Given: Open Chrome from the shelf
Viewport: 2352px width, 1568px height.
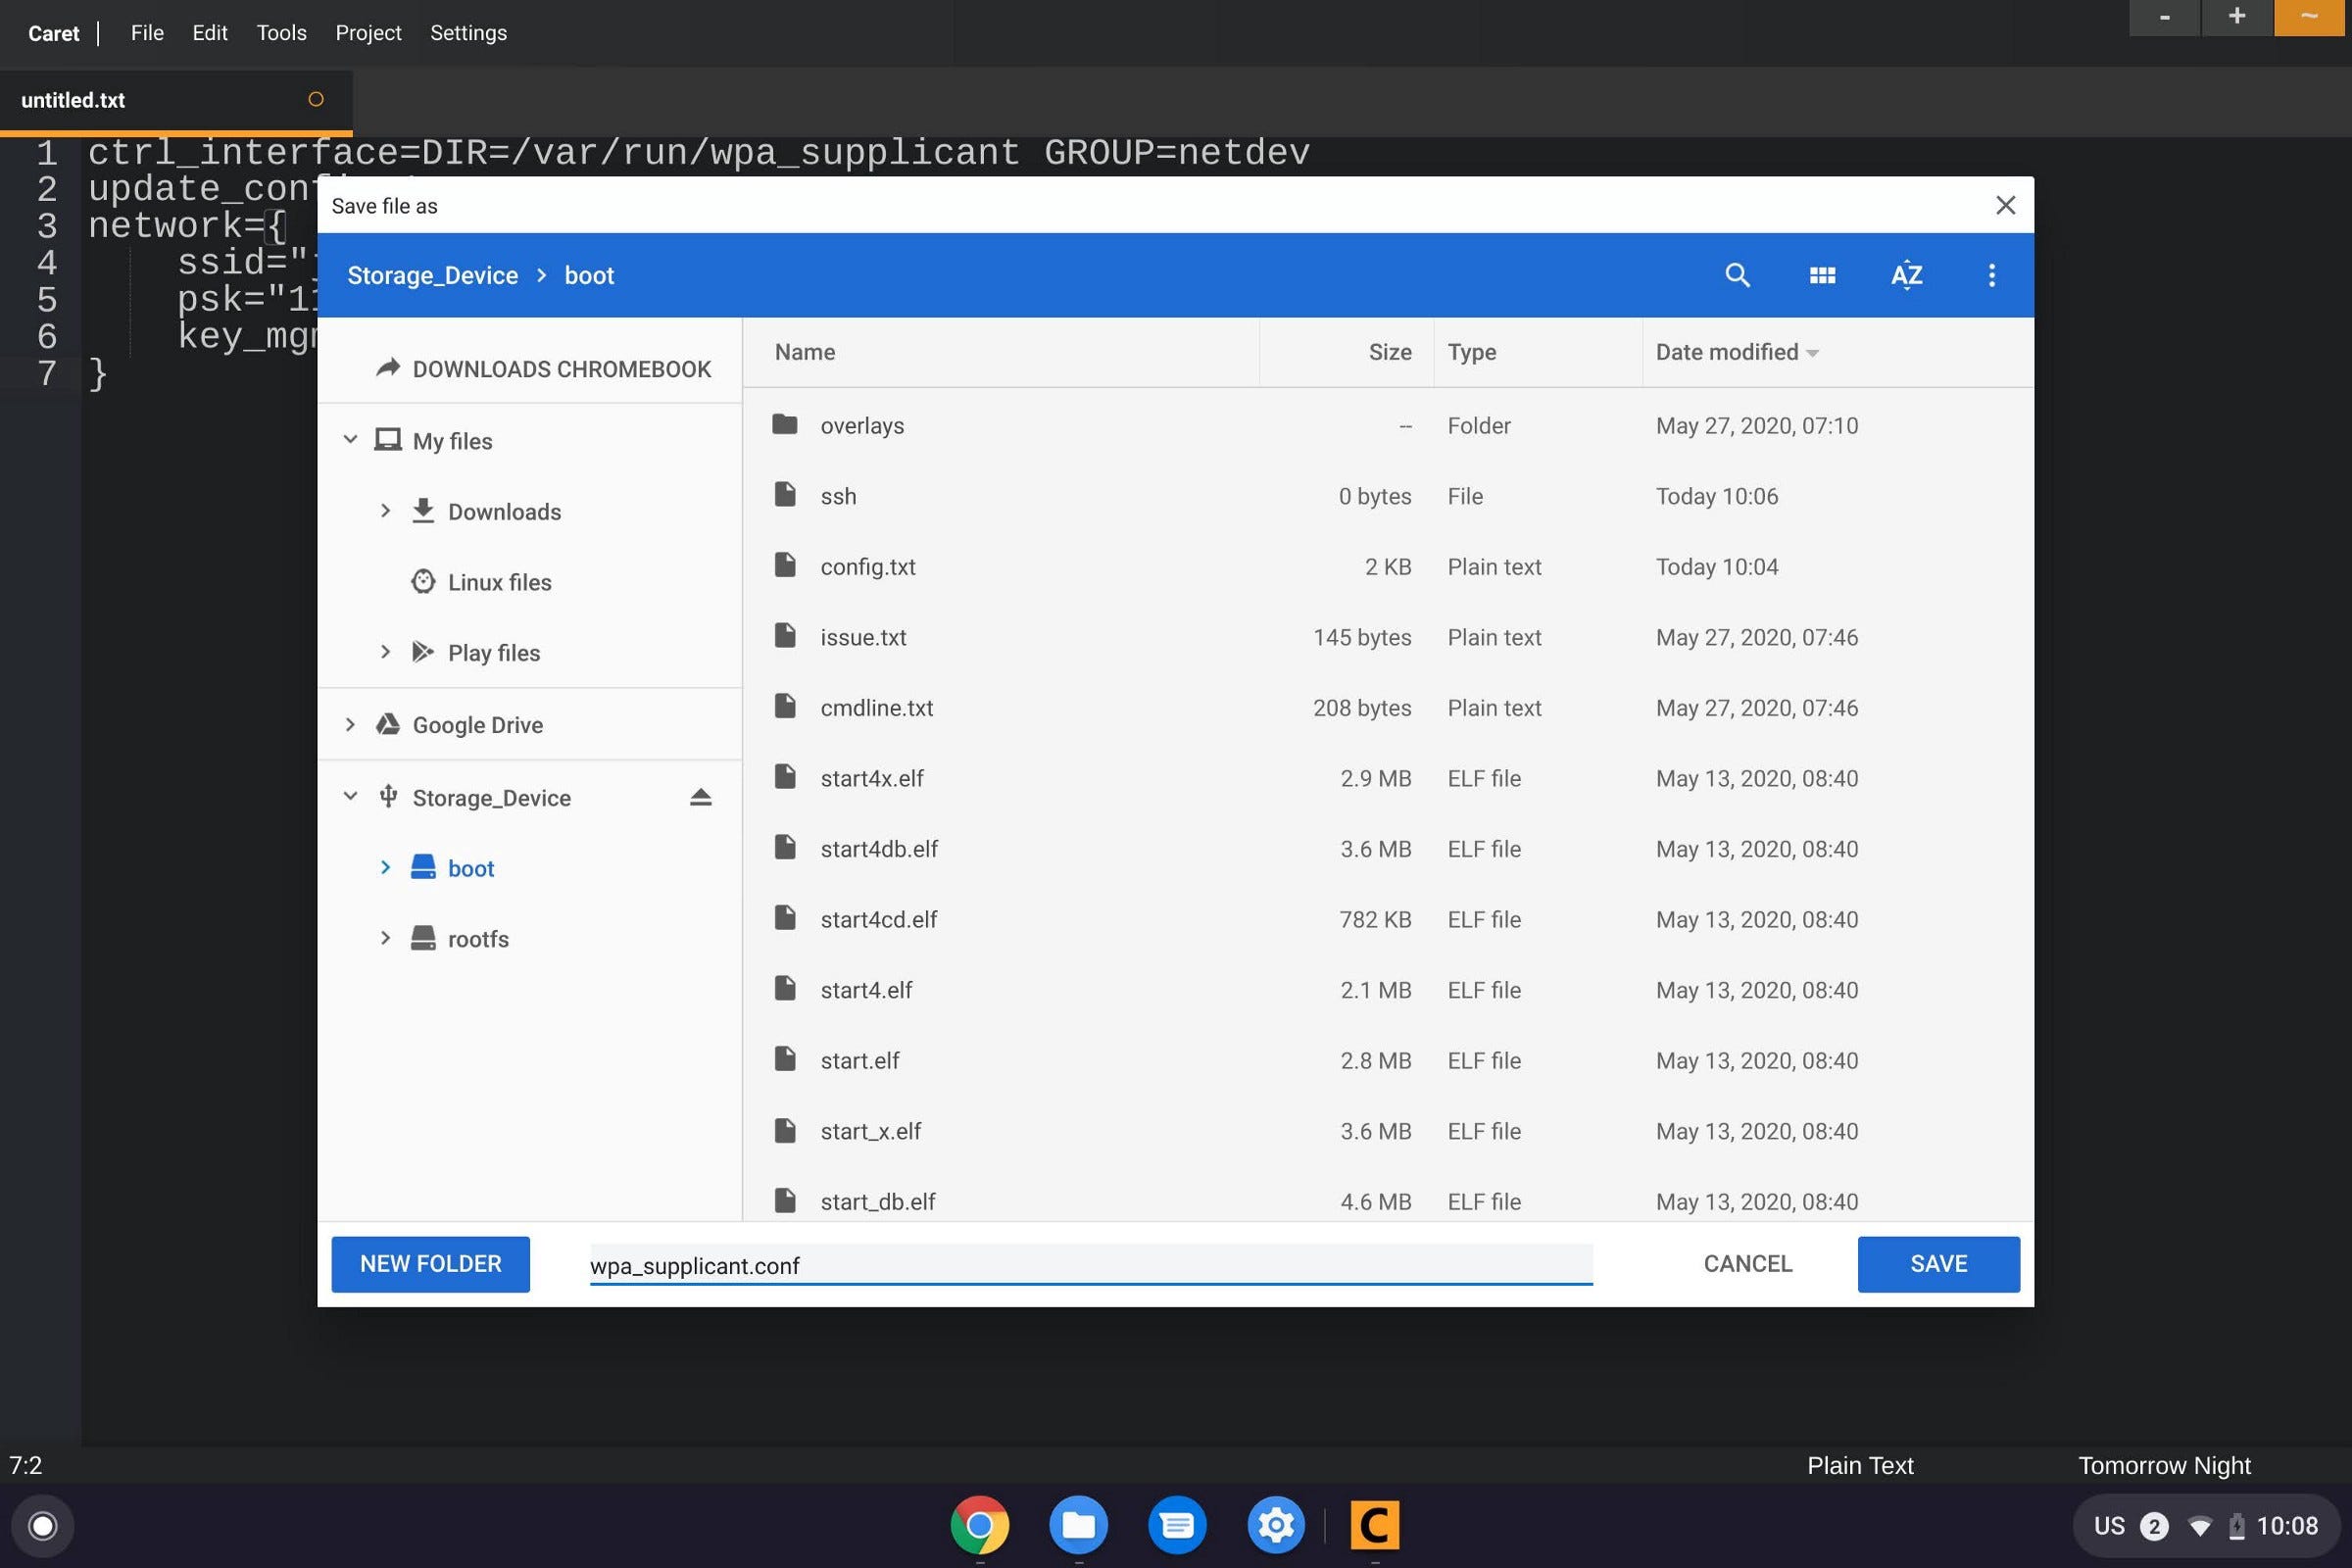Looking at the screenshot, I should (979, 1525).
